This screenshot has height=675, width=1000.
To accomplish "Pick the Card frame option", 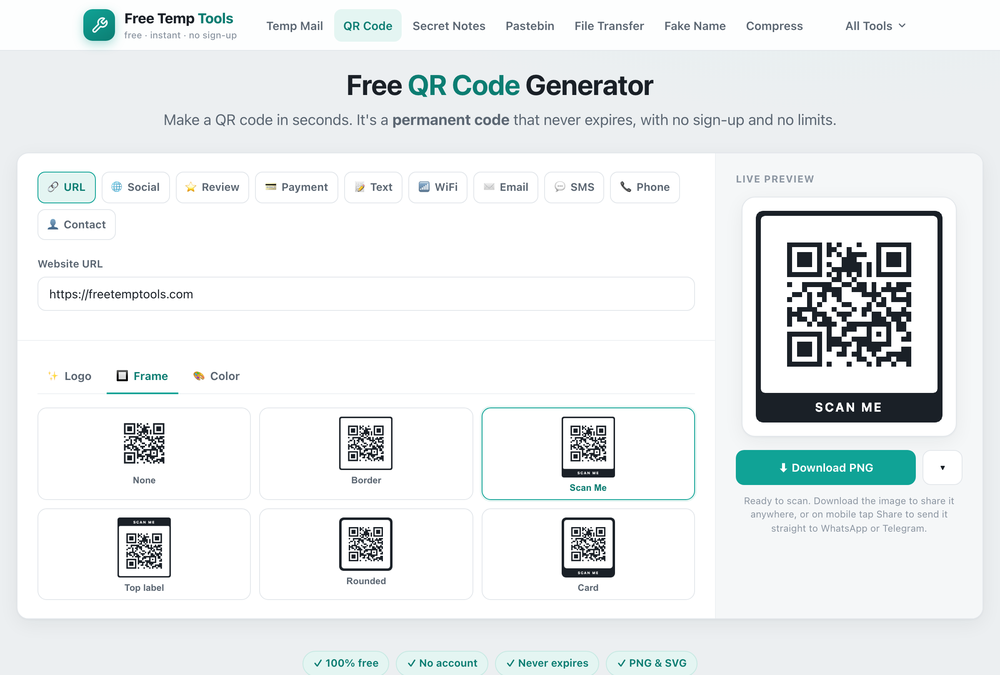I will point(588,554).
